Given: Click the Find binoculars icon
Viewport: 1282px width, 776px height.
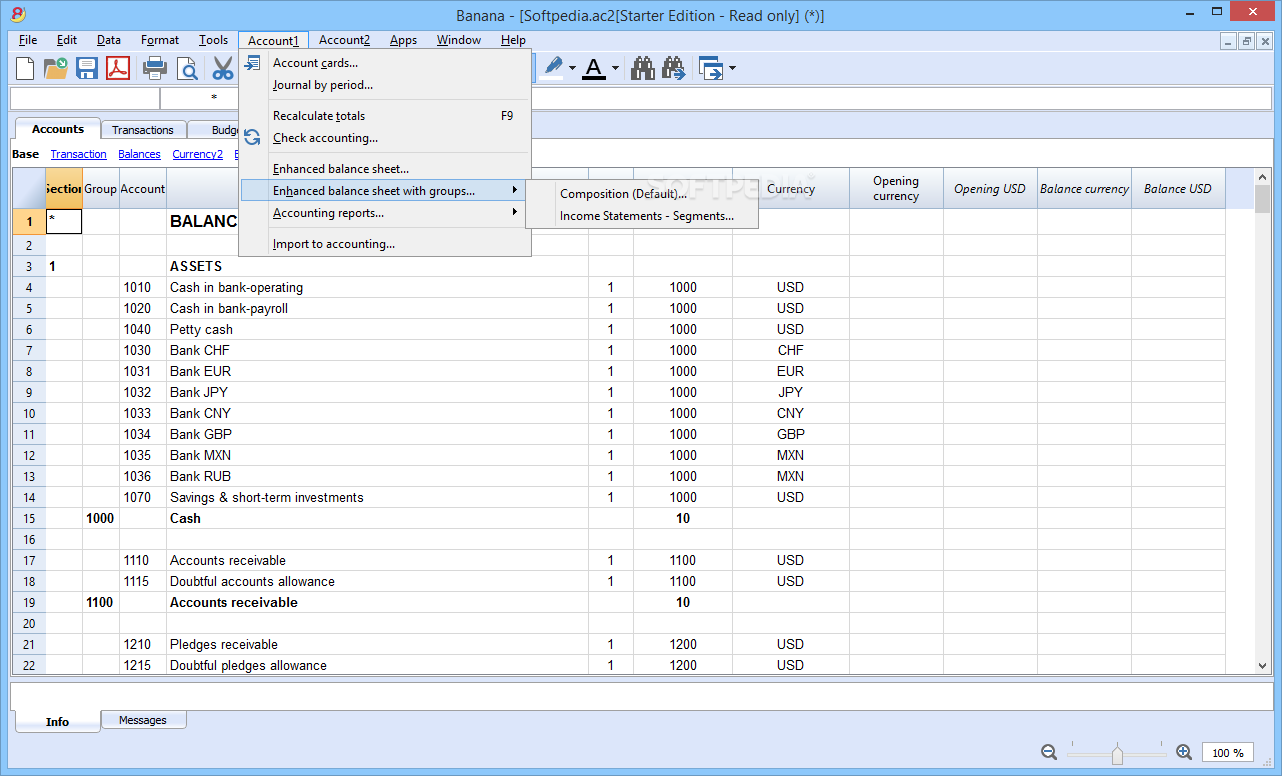Looking at the screenshot, I should click(643, 68).
